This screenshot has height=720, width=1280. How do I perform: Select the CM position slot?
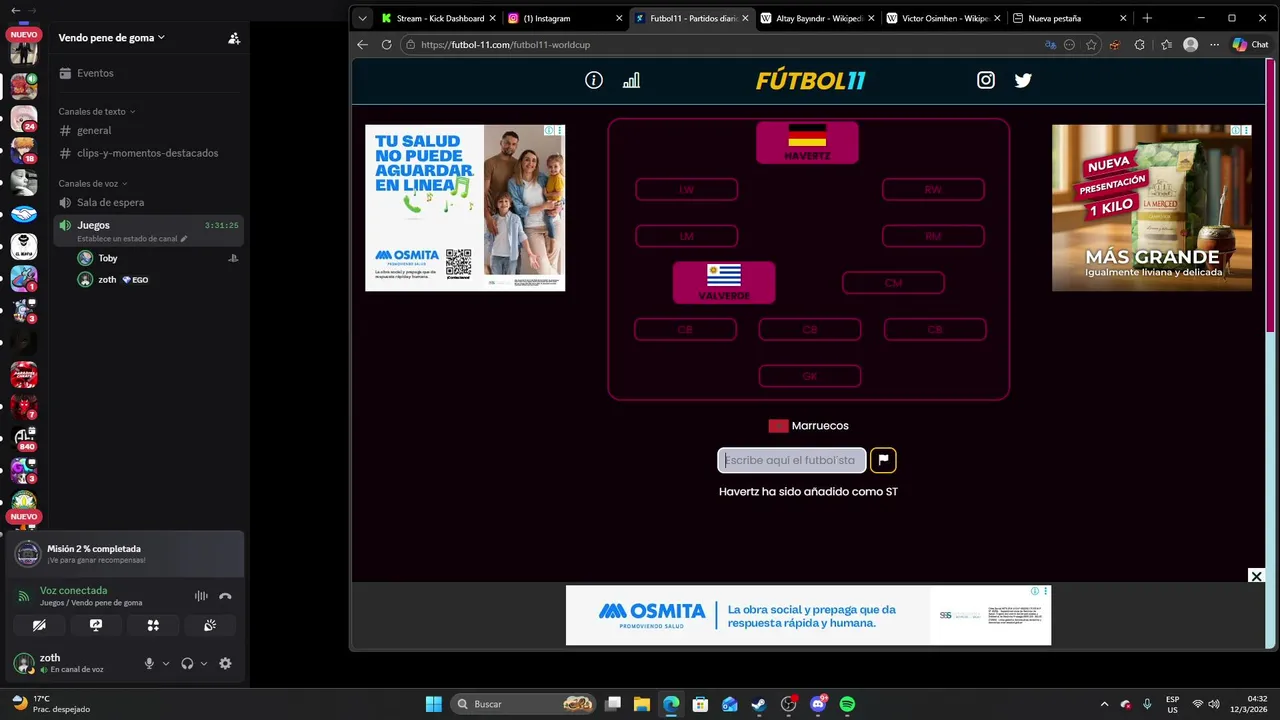tap(893, 283)
